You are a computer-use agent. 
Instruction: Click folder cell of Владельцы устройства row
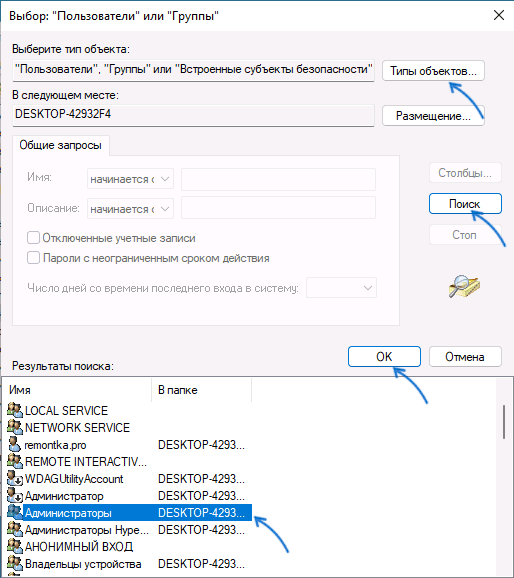coord(201,564)
